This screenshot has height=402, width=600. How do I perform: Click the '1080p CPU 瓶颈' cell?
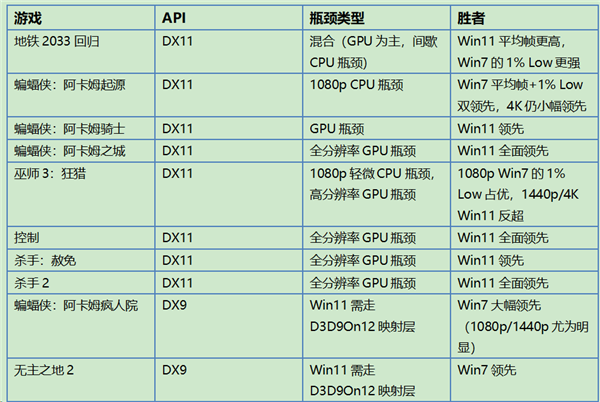click(377, 95)
